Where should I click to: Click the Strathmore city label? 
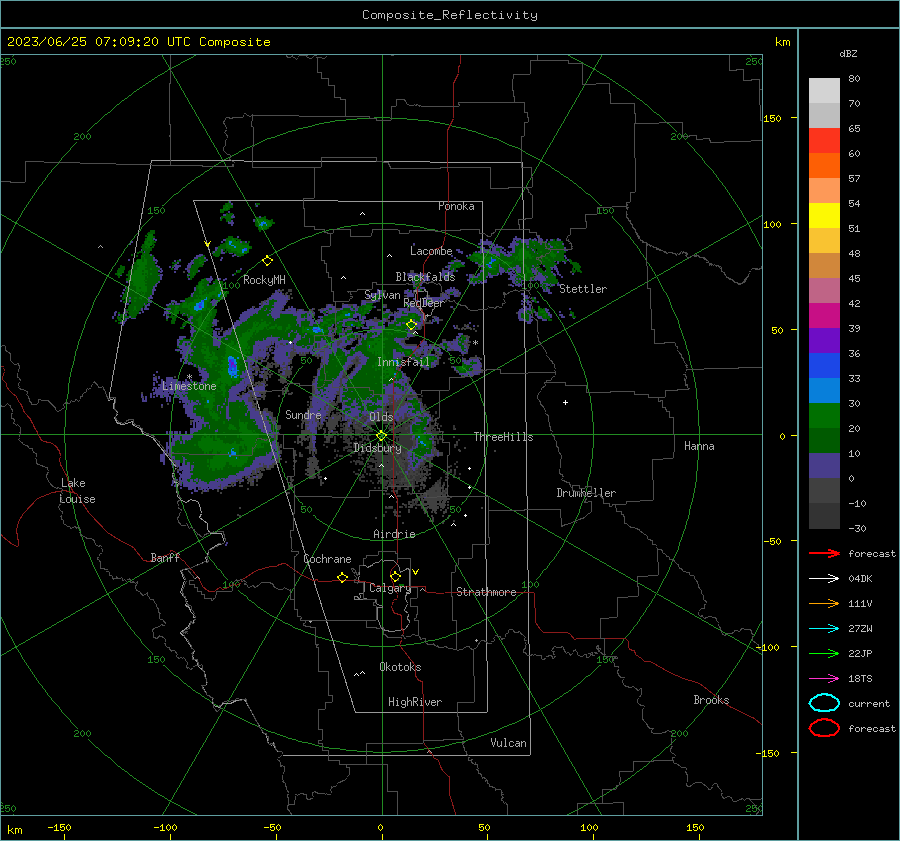point(486,592)
